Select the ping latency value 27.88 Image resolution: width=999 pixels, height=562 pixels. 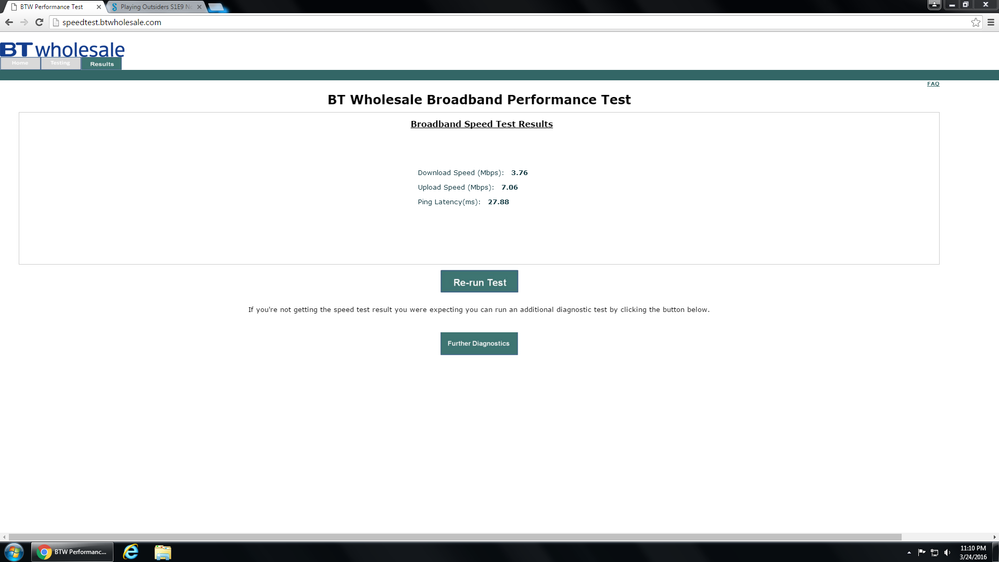[498, 202]
